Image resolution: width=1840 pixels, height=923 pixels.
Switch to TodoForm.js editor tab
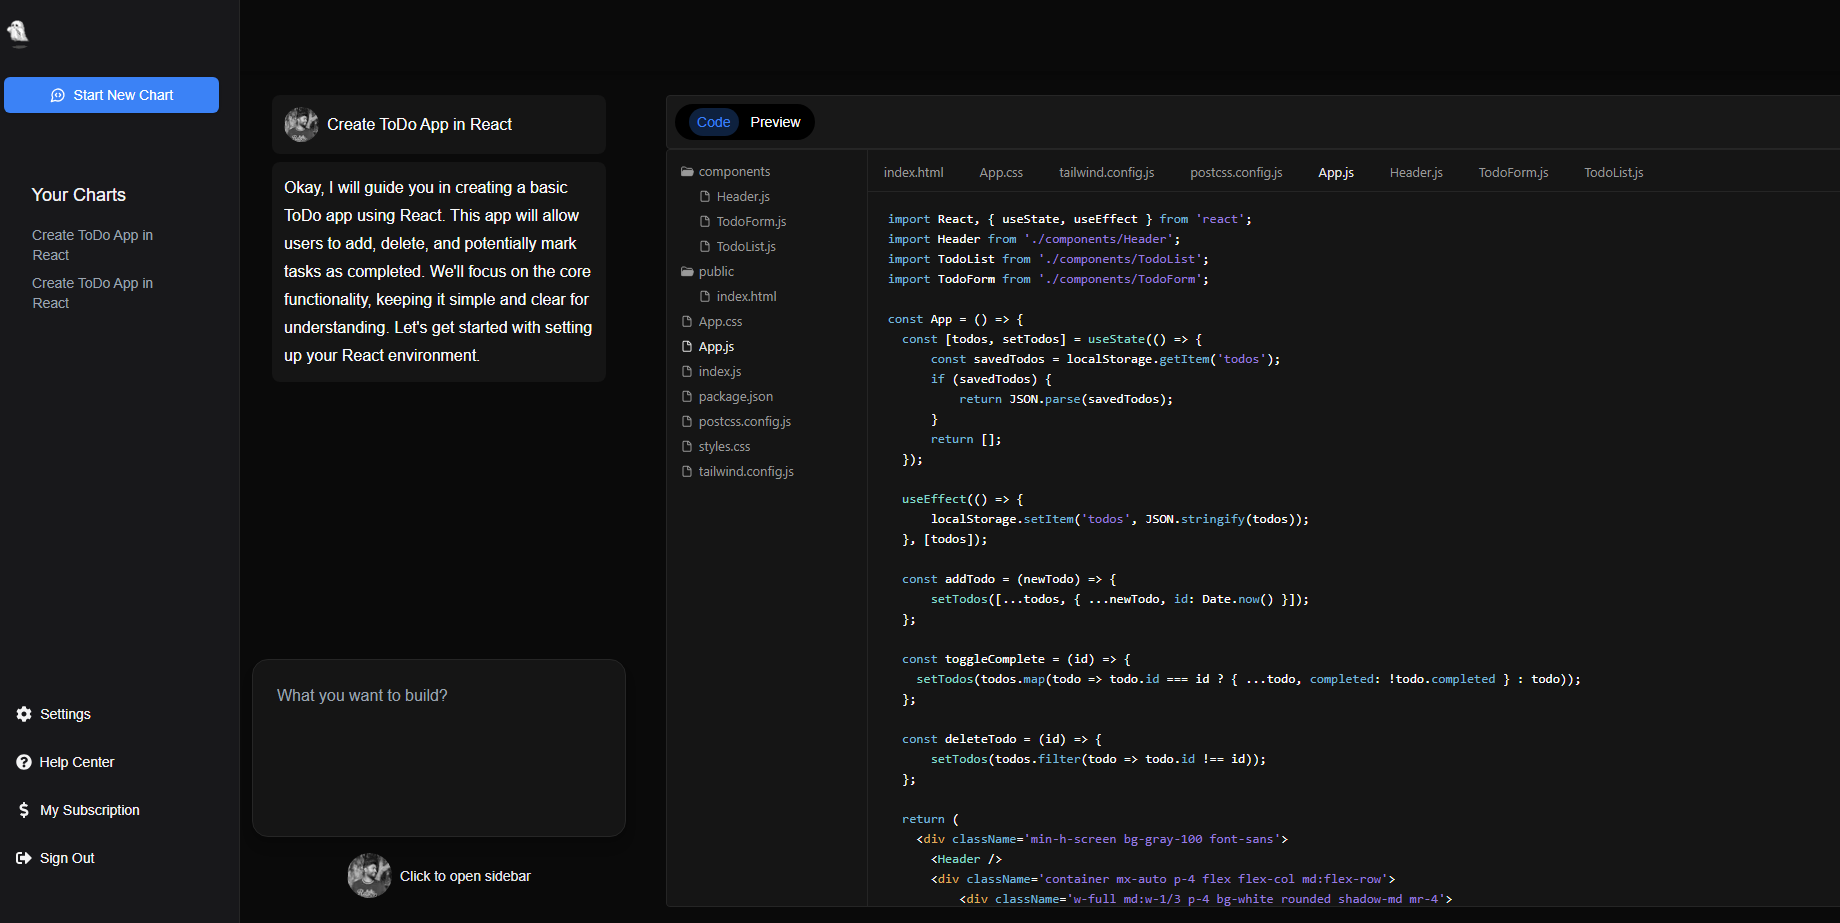[x=1513, y=173]
